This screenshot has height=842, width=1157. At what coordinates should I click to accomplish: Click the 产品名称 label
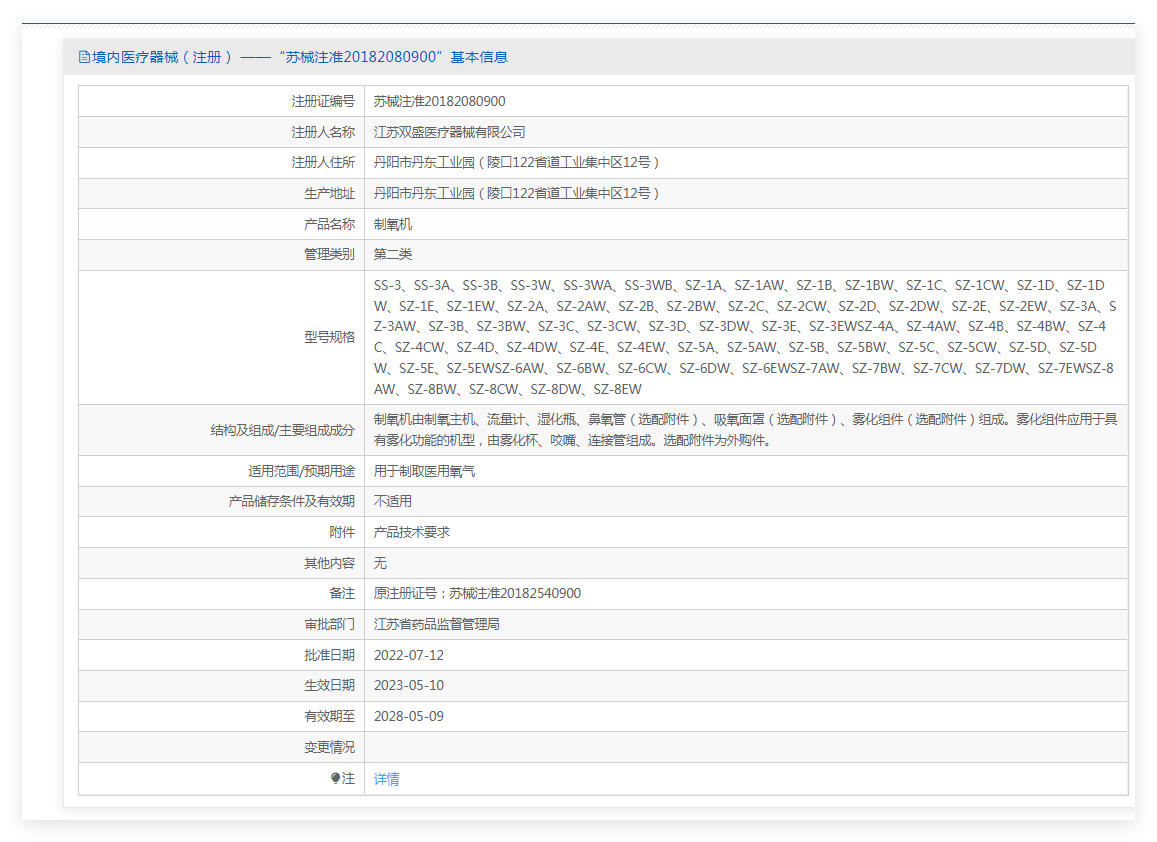pos(330,224)
